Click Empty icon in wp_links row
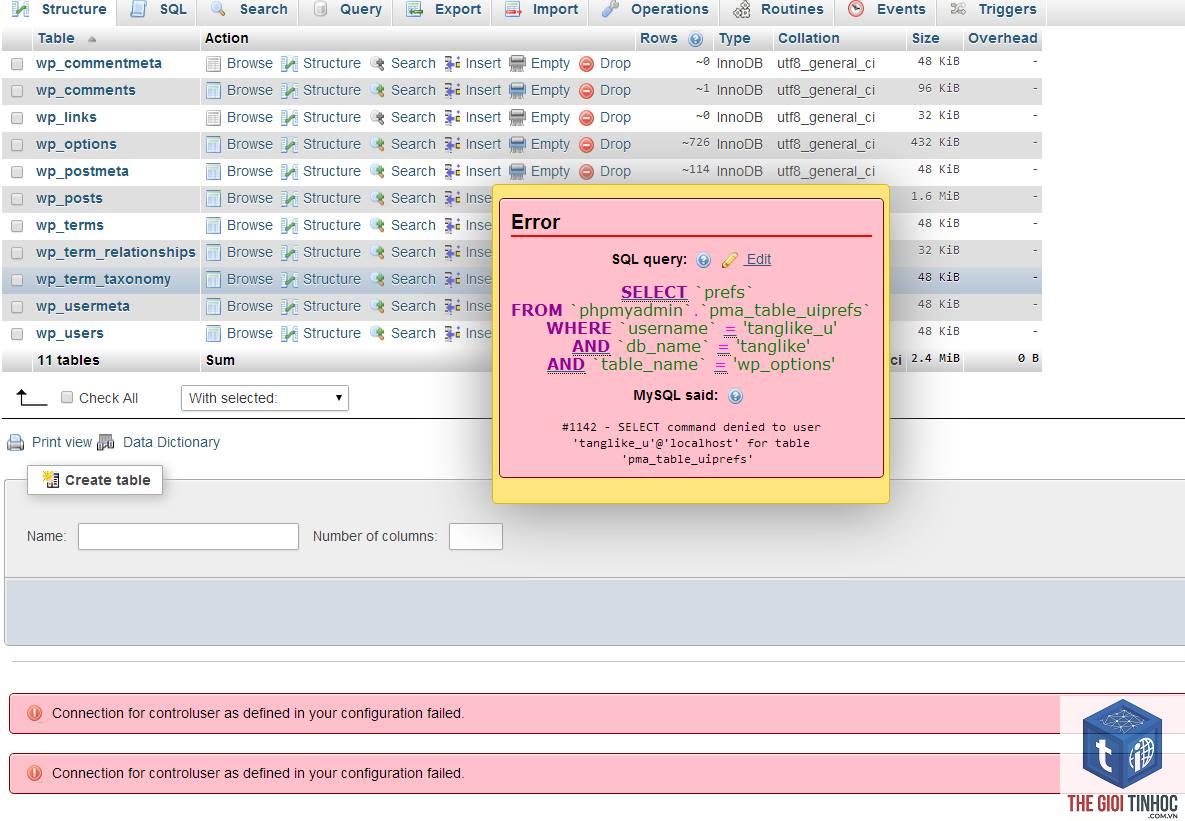Image resolution: width=1185 pixels, height=821 pixels. tap(517, 118)
